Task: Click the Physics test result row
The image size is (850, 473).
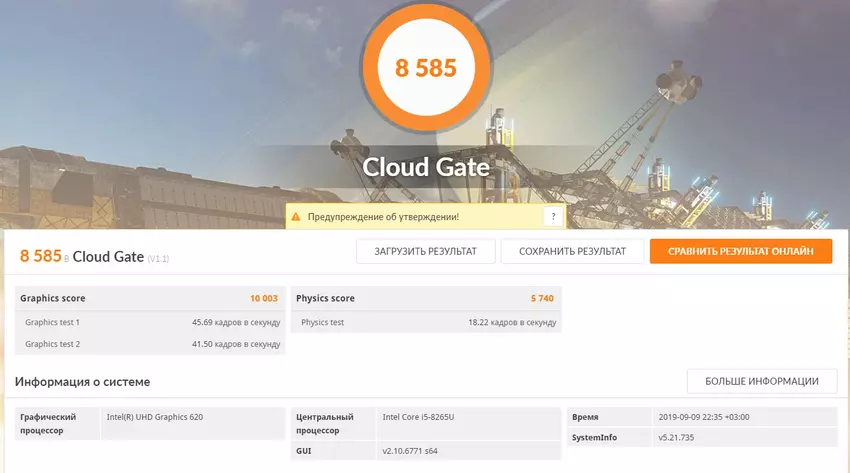Action: (x=425, y=322)
